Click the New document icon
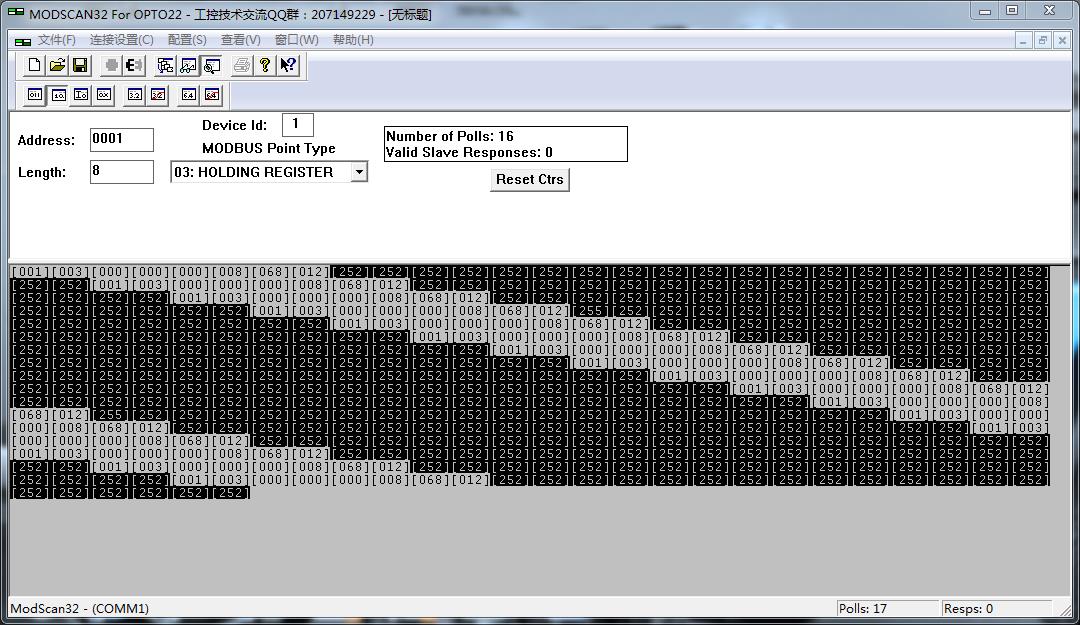Image resolution: width=1080 pixels, height=625 pixels. click(x=35, y=66)
